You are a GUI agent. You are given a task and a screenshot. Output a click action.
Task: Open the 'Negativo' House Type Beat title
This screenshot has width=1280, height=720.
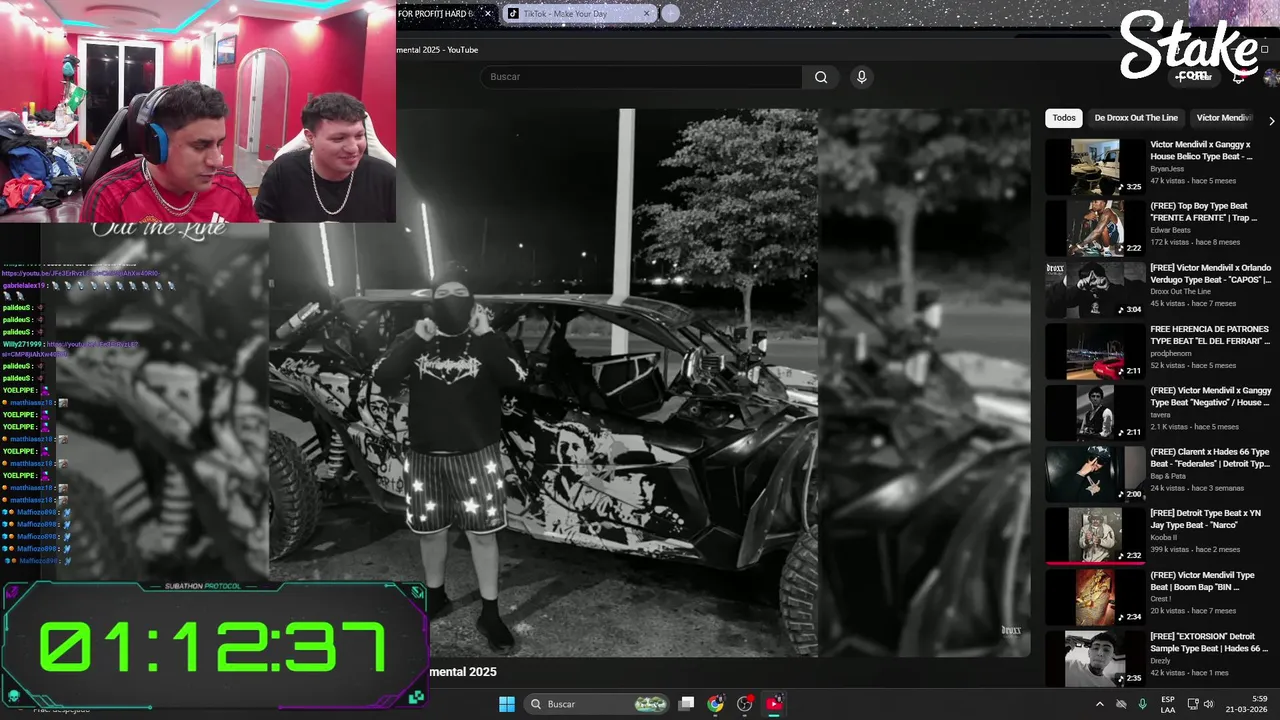tap(1211, 397)
